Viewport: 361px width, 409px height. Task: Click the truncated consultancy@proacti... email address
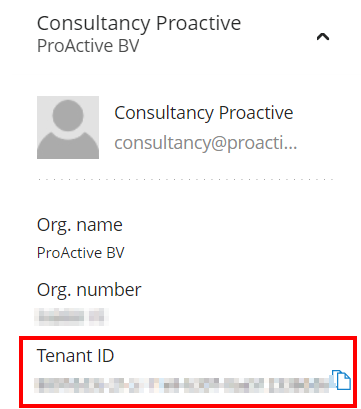click(206, 143)
